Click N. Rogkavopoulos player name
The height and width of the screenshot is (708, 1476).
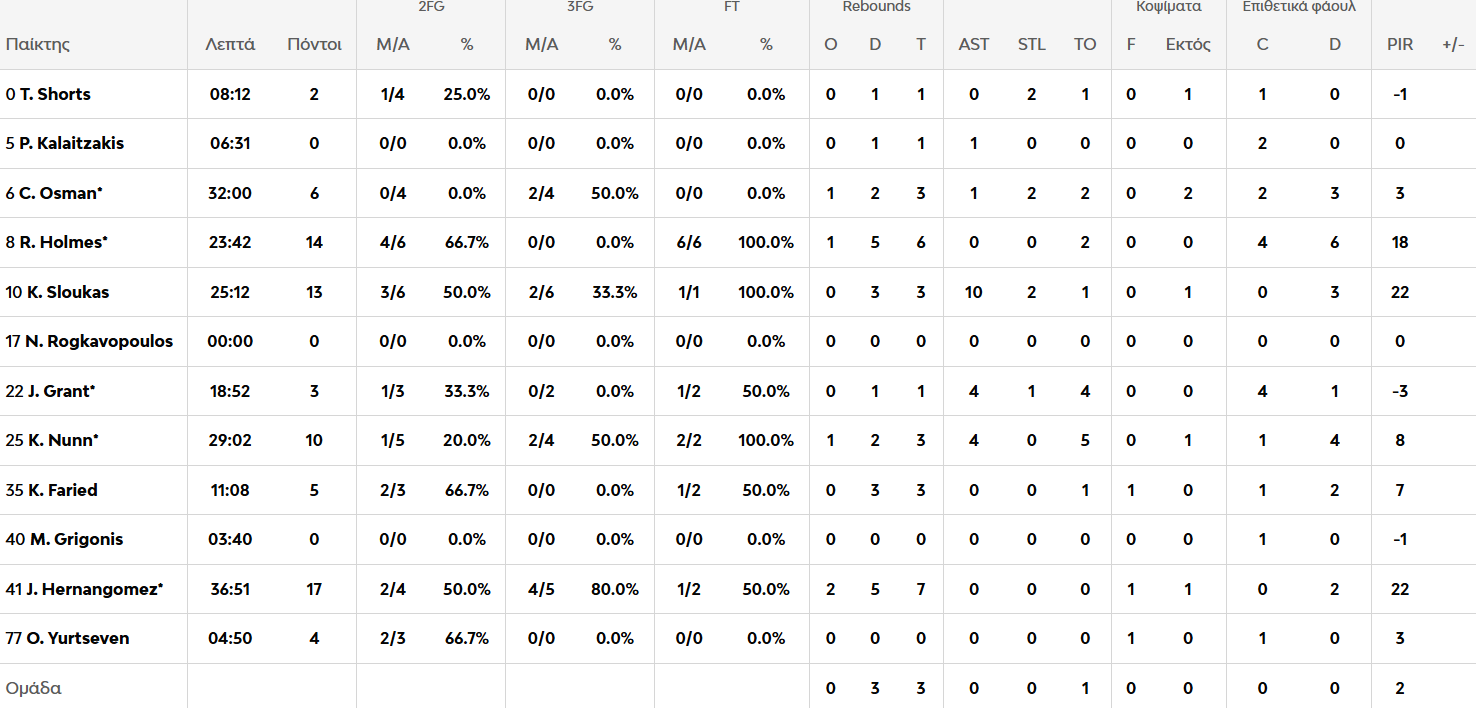click(98, 341)
